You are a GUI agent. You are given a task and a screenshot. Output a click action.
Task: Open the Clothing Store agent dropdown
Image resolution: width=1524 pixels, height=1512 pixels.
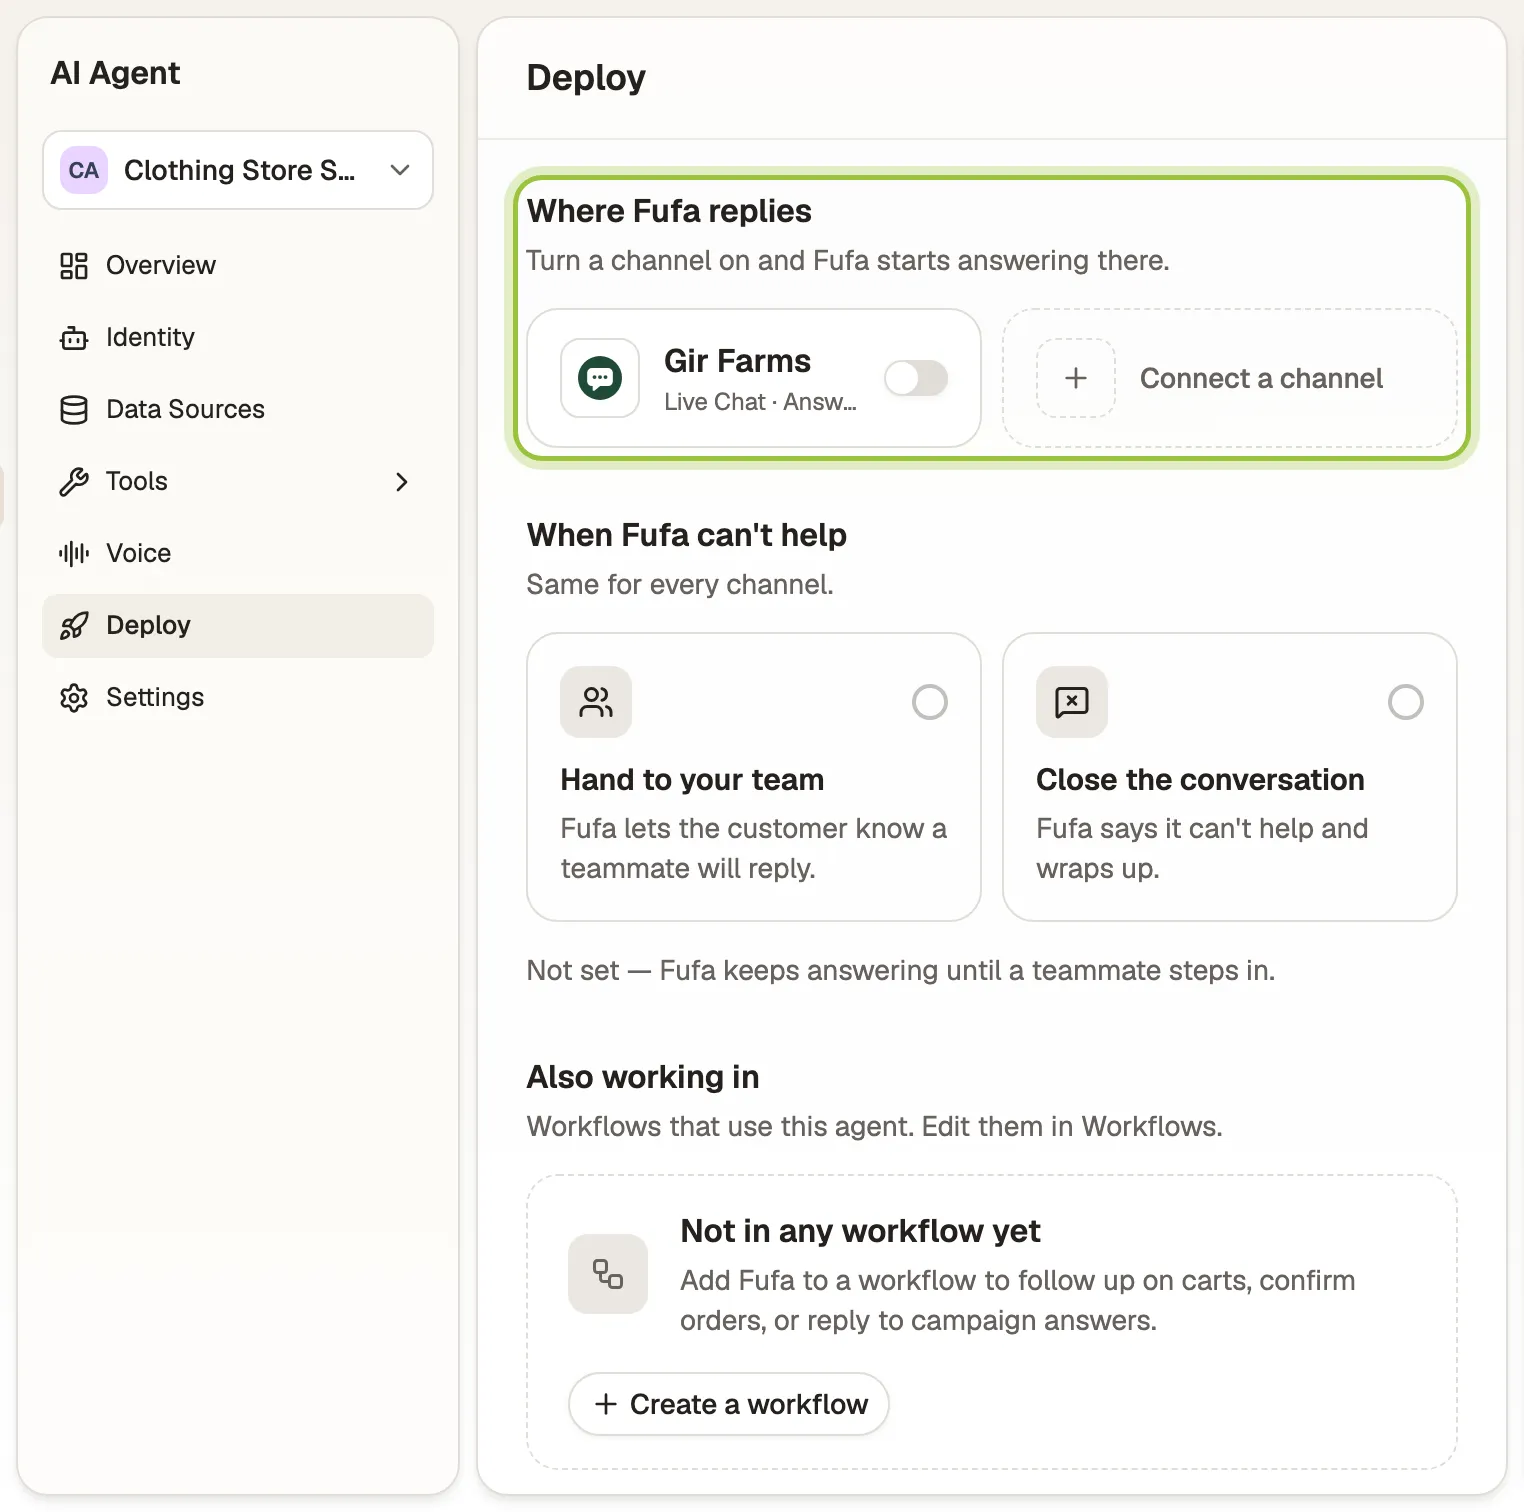pyautogui.click(x=238, y=170)
